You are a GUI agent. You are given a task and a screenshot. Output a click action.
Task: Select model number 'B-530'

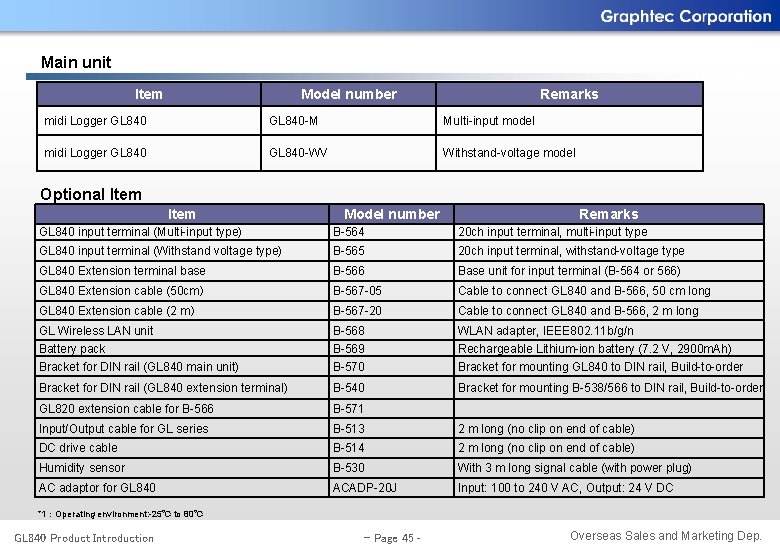[349, 468]
